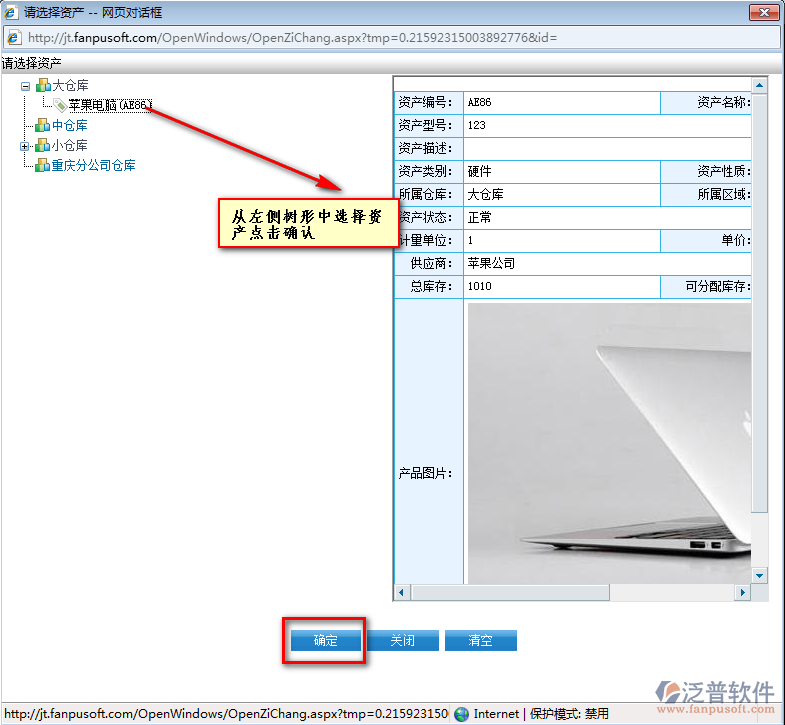Click the horizontal scrollbar left arrow

(x=402, y=593)
